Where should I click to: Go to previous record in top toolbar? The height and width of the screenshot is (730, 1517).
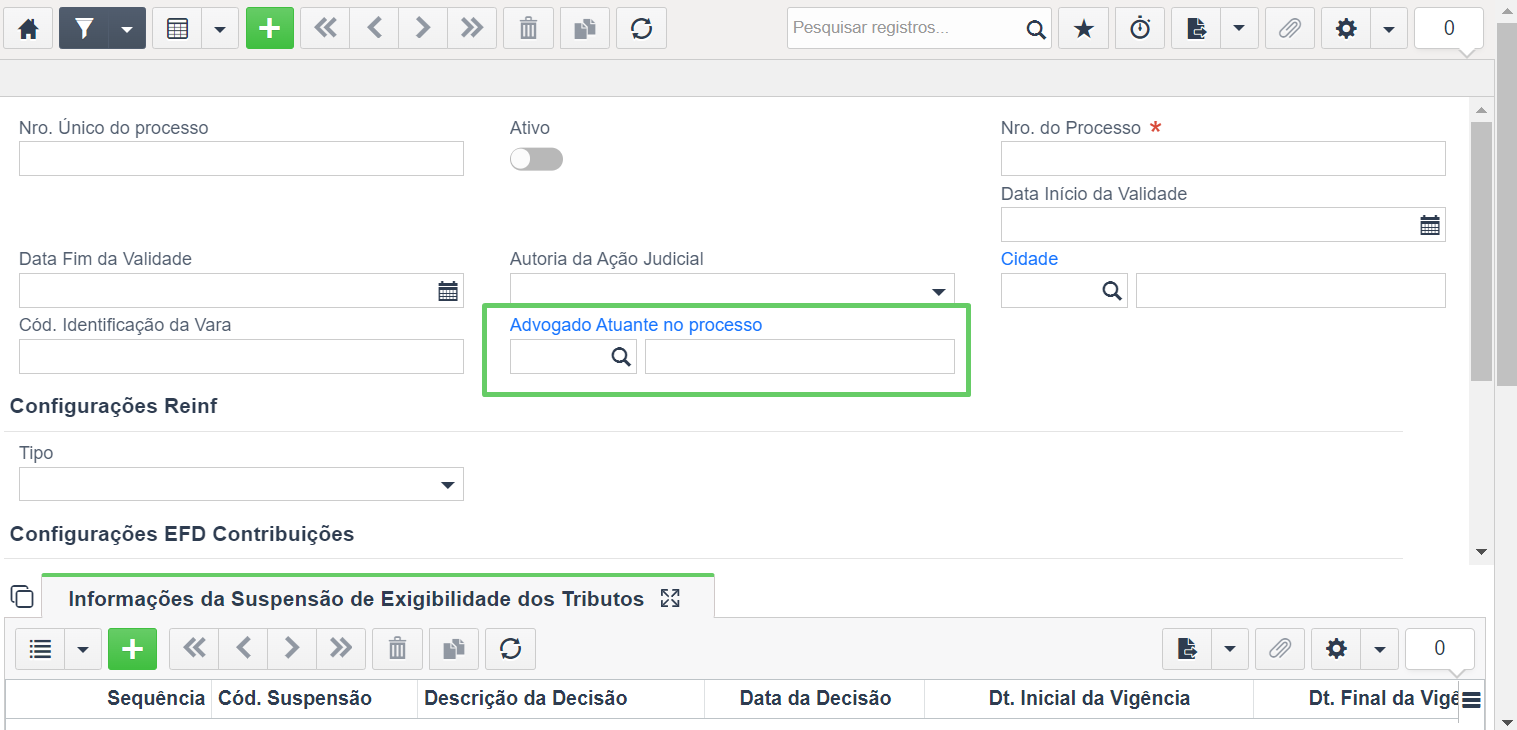tap(374, 28)
